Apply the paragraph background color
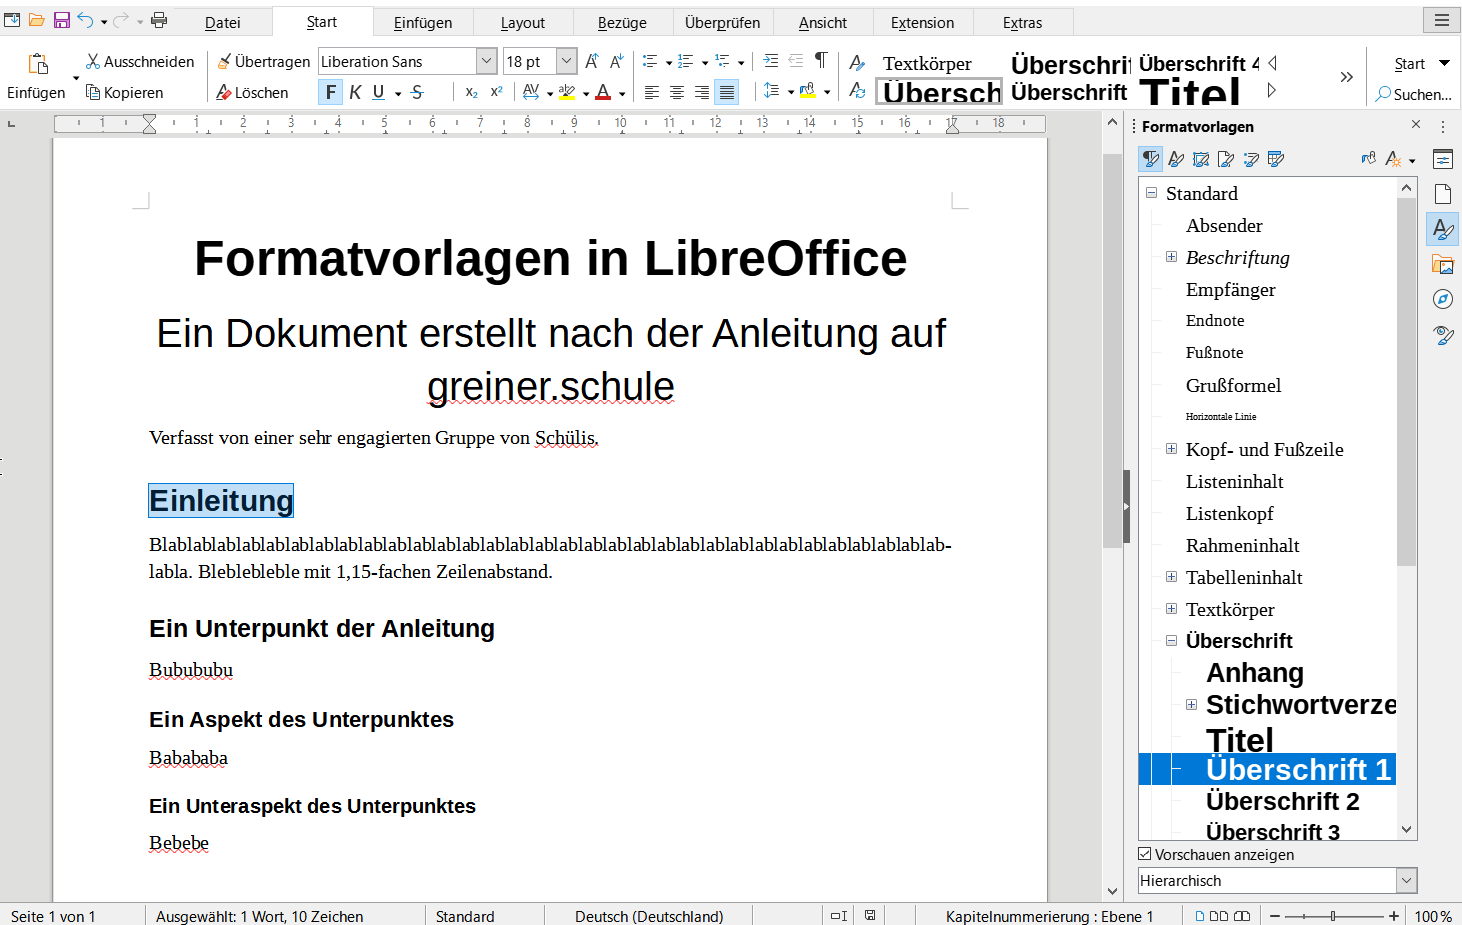 [x=808, y=92]
